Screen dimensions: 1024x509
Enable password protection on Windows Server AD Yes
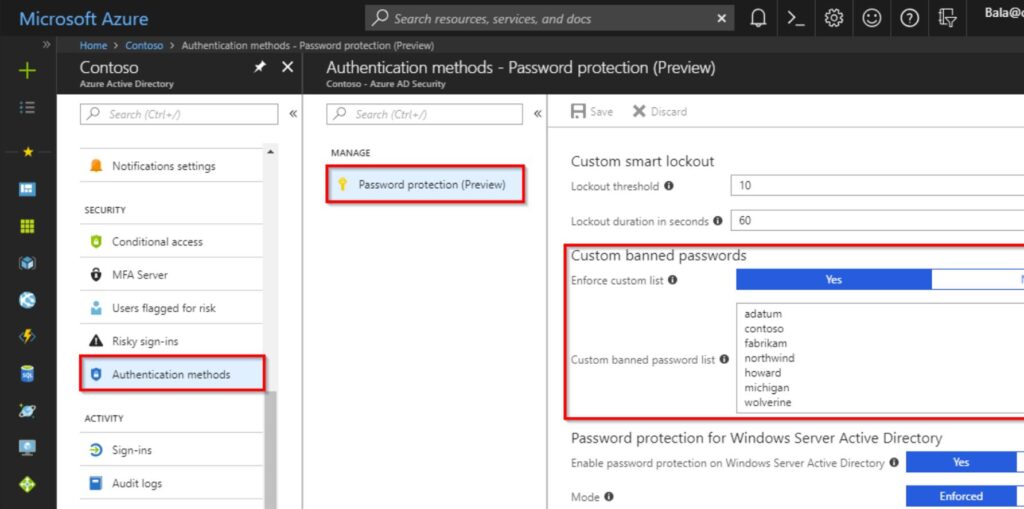961,462
